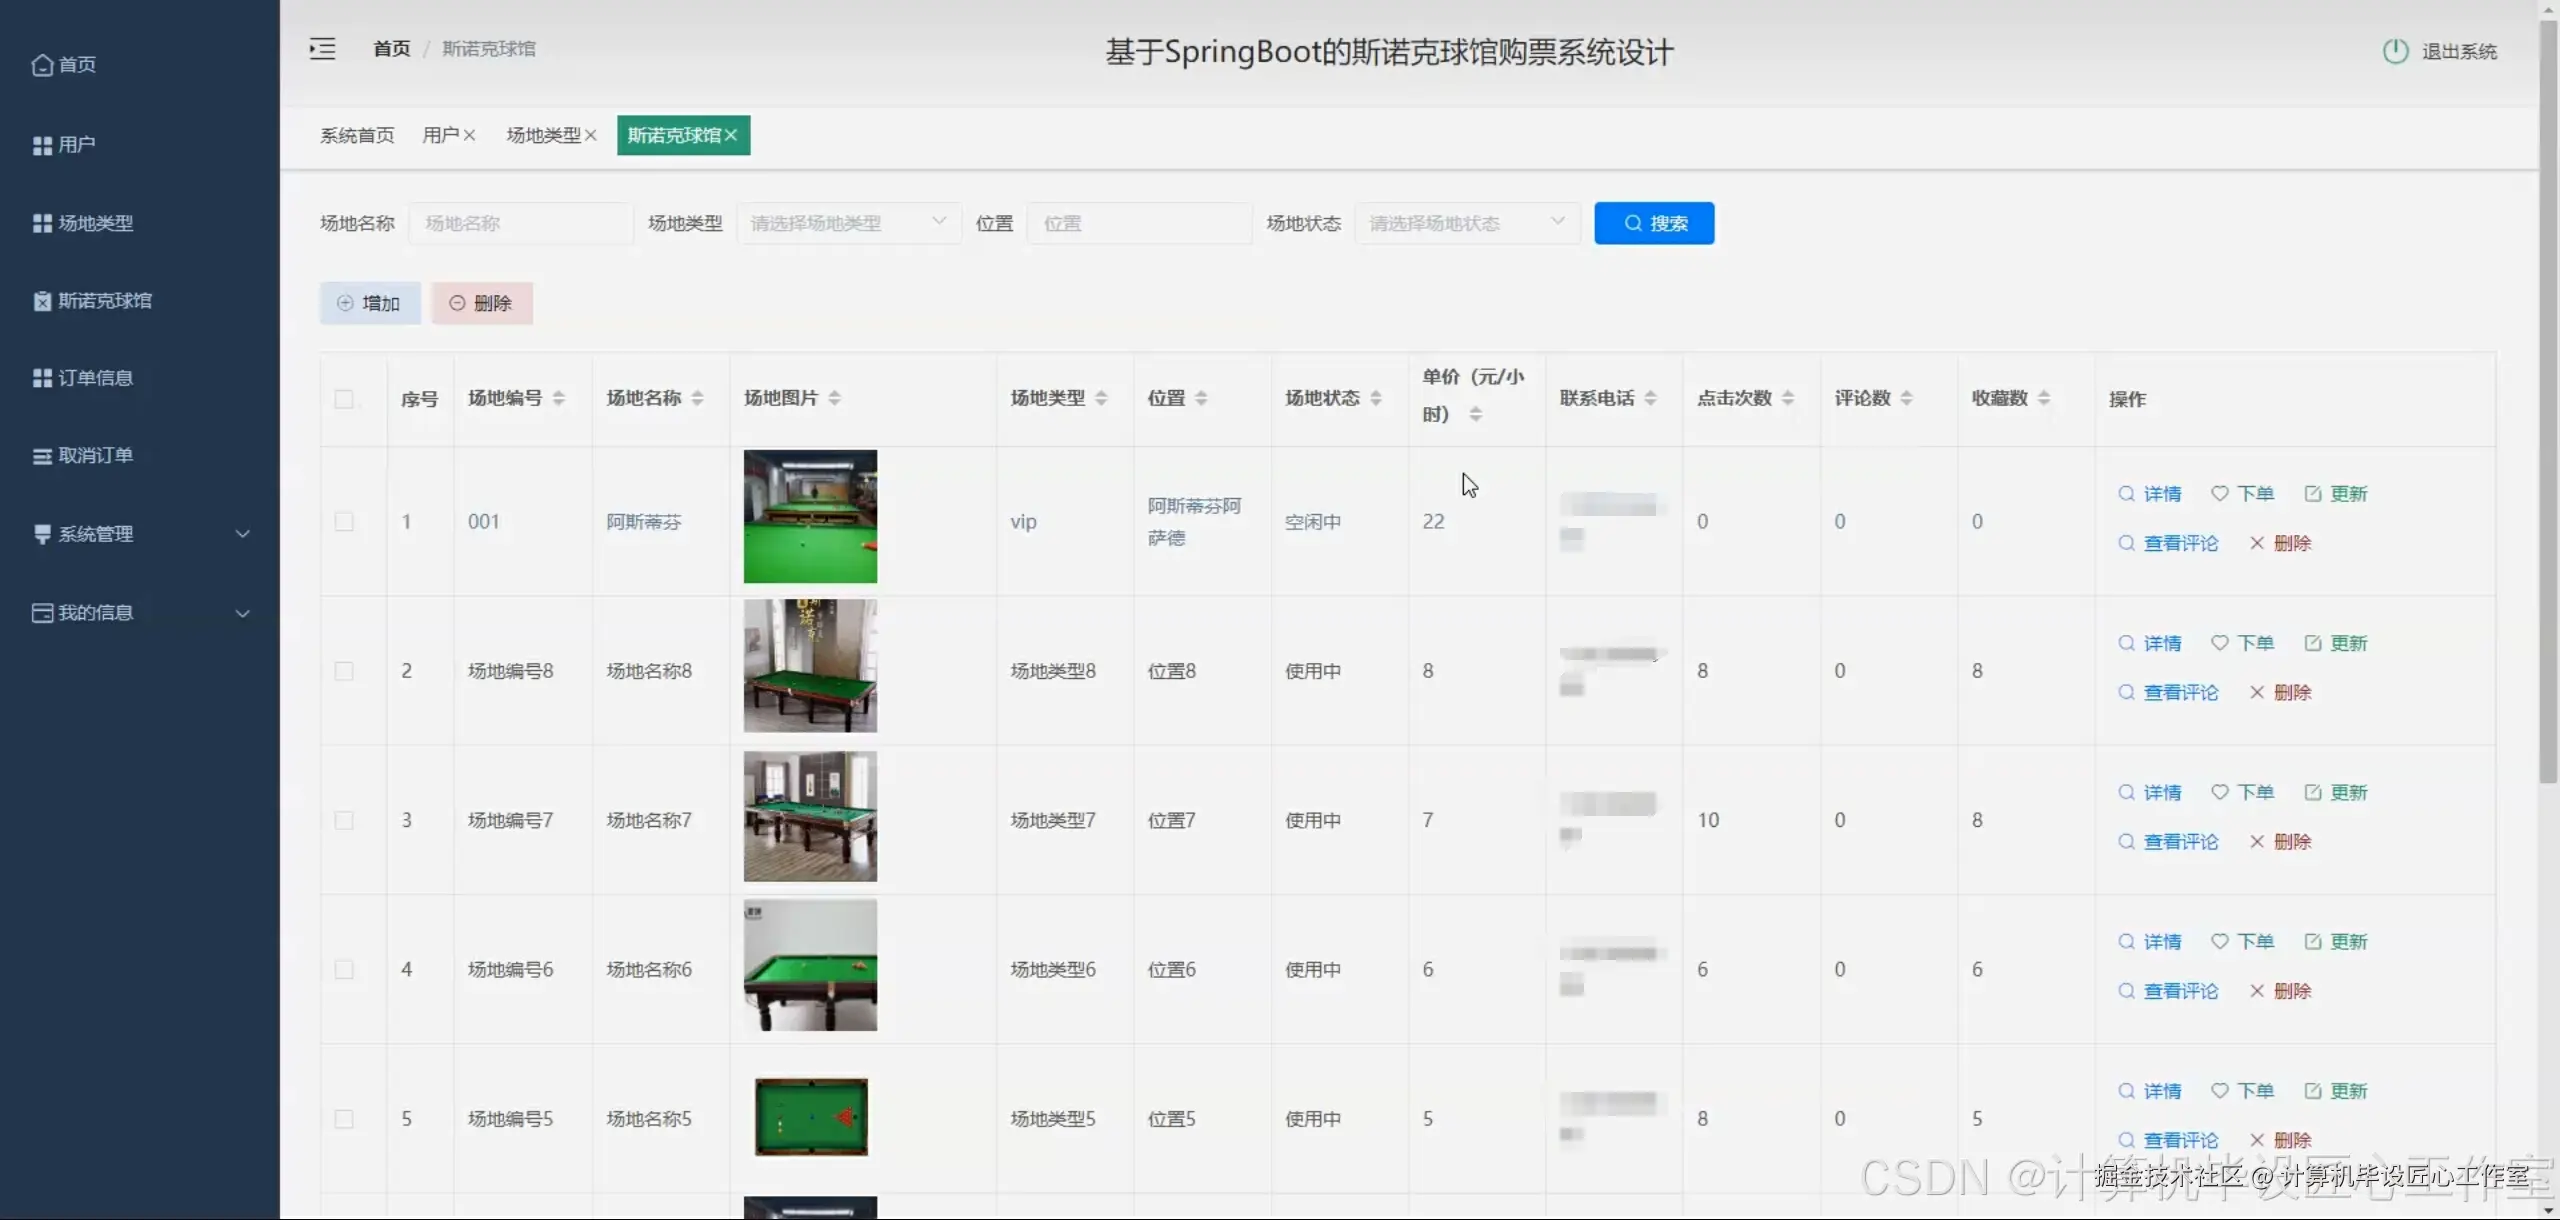2560x1220 pixels.
Task: Check the checkbox for venue 001
Action: [344, 520]
